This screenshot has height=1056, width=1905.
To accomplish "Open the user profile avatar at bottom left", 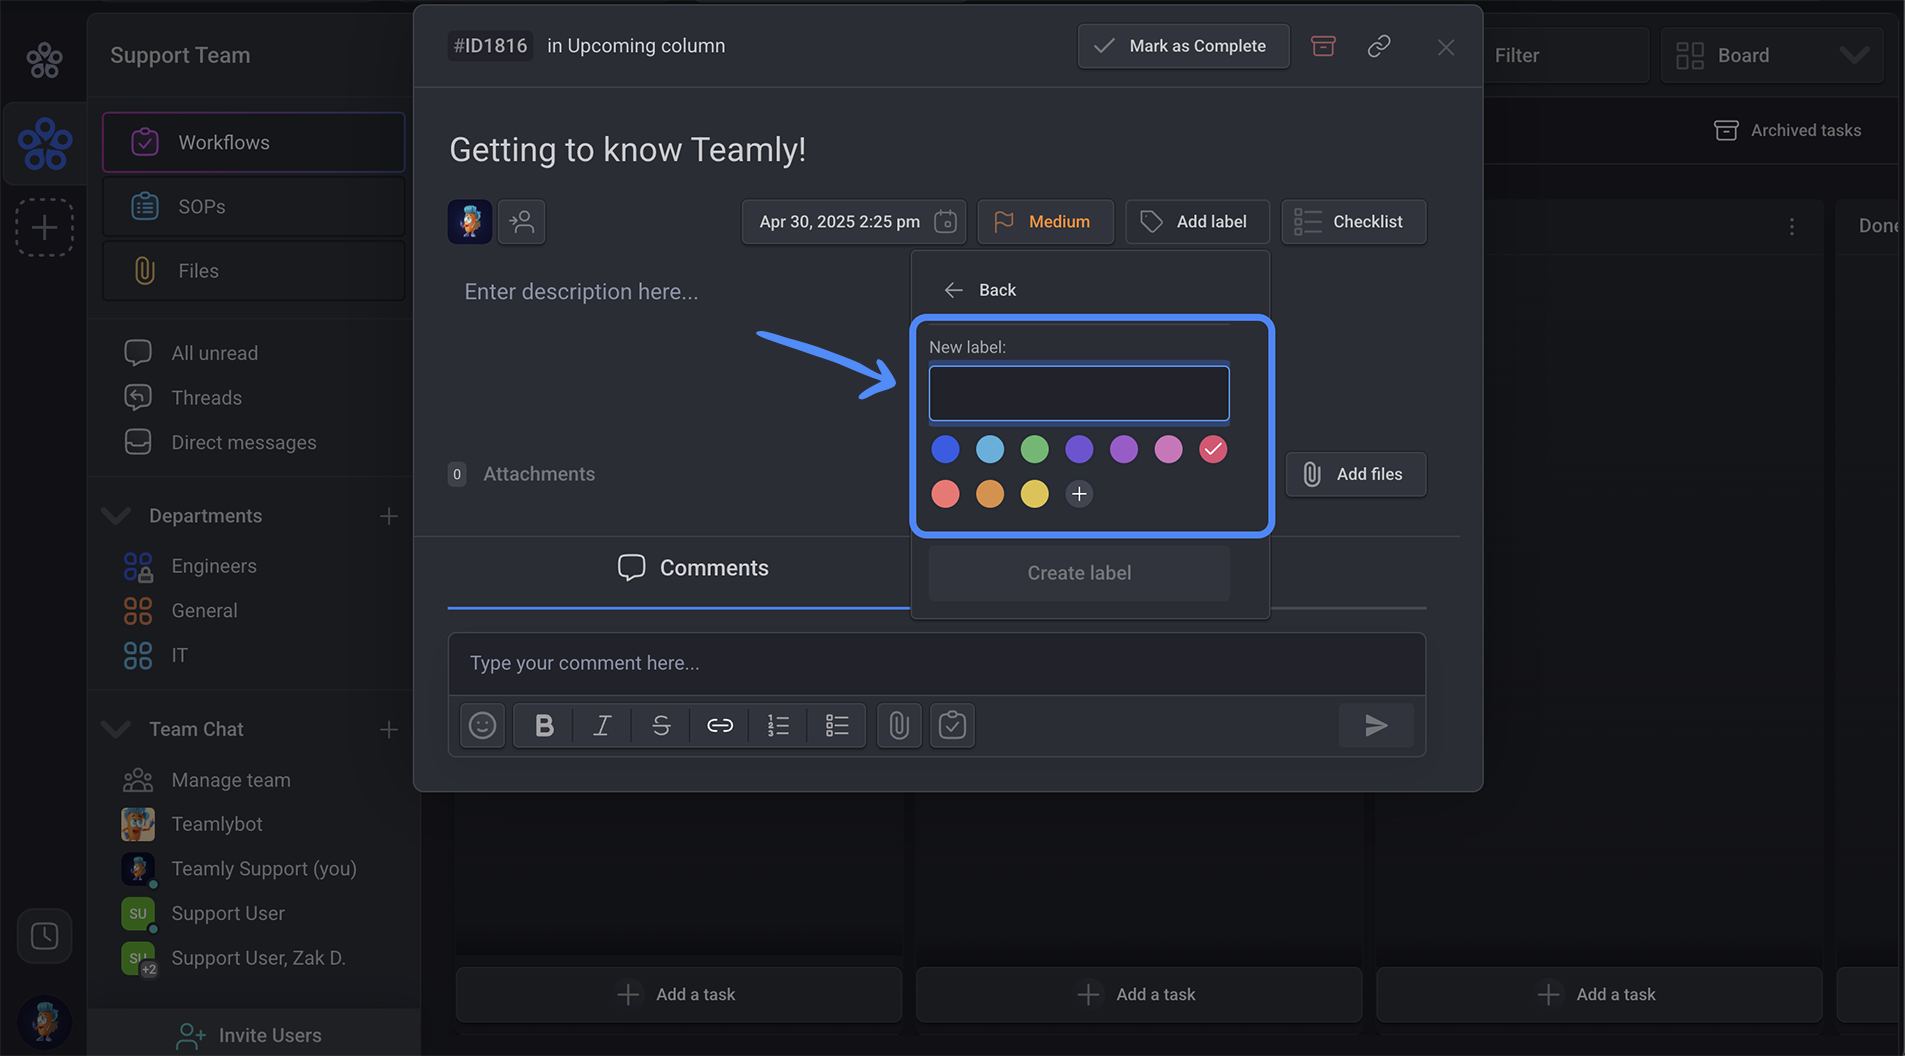I will tap(44, 1022).
